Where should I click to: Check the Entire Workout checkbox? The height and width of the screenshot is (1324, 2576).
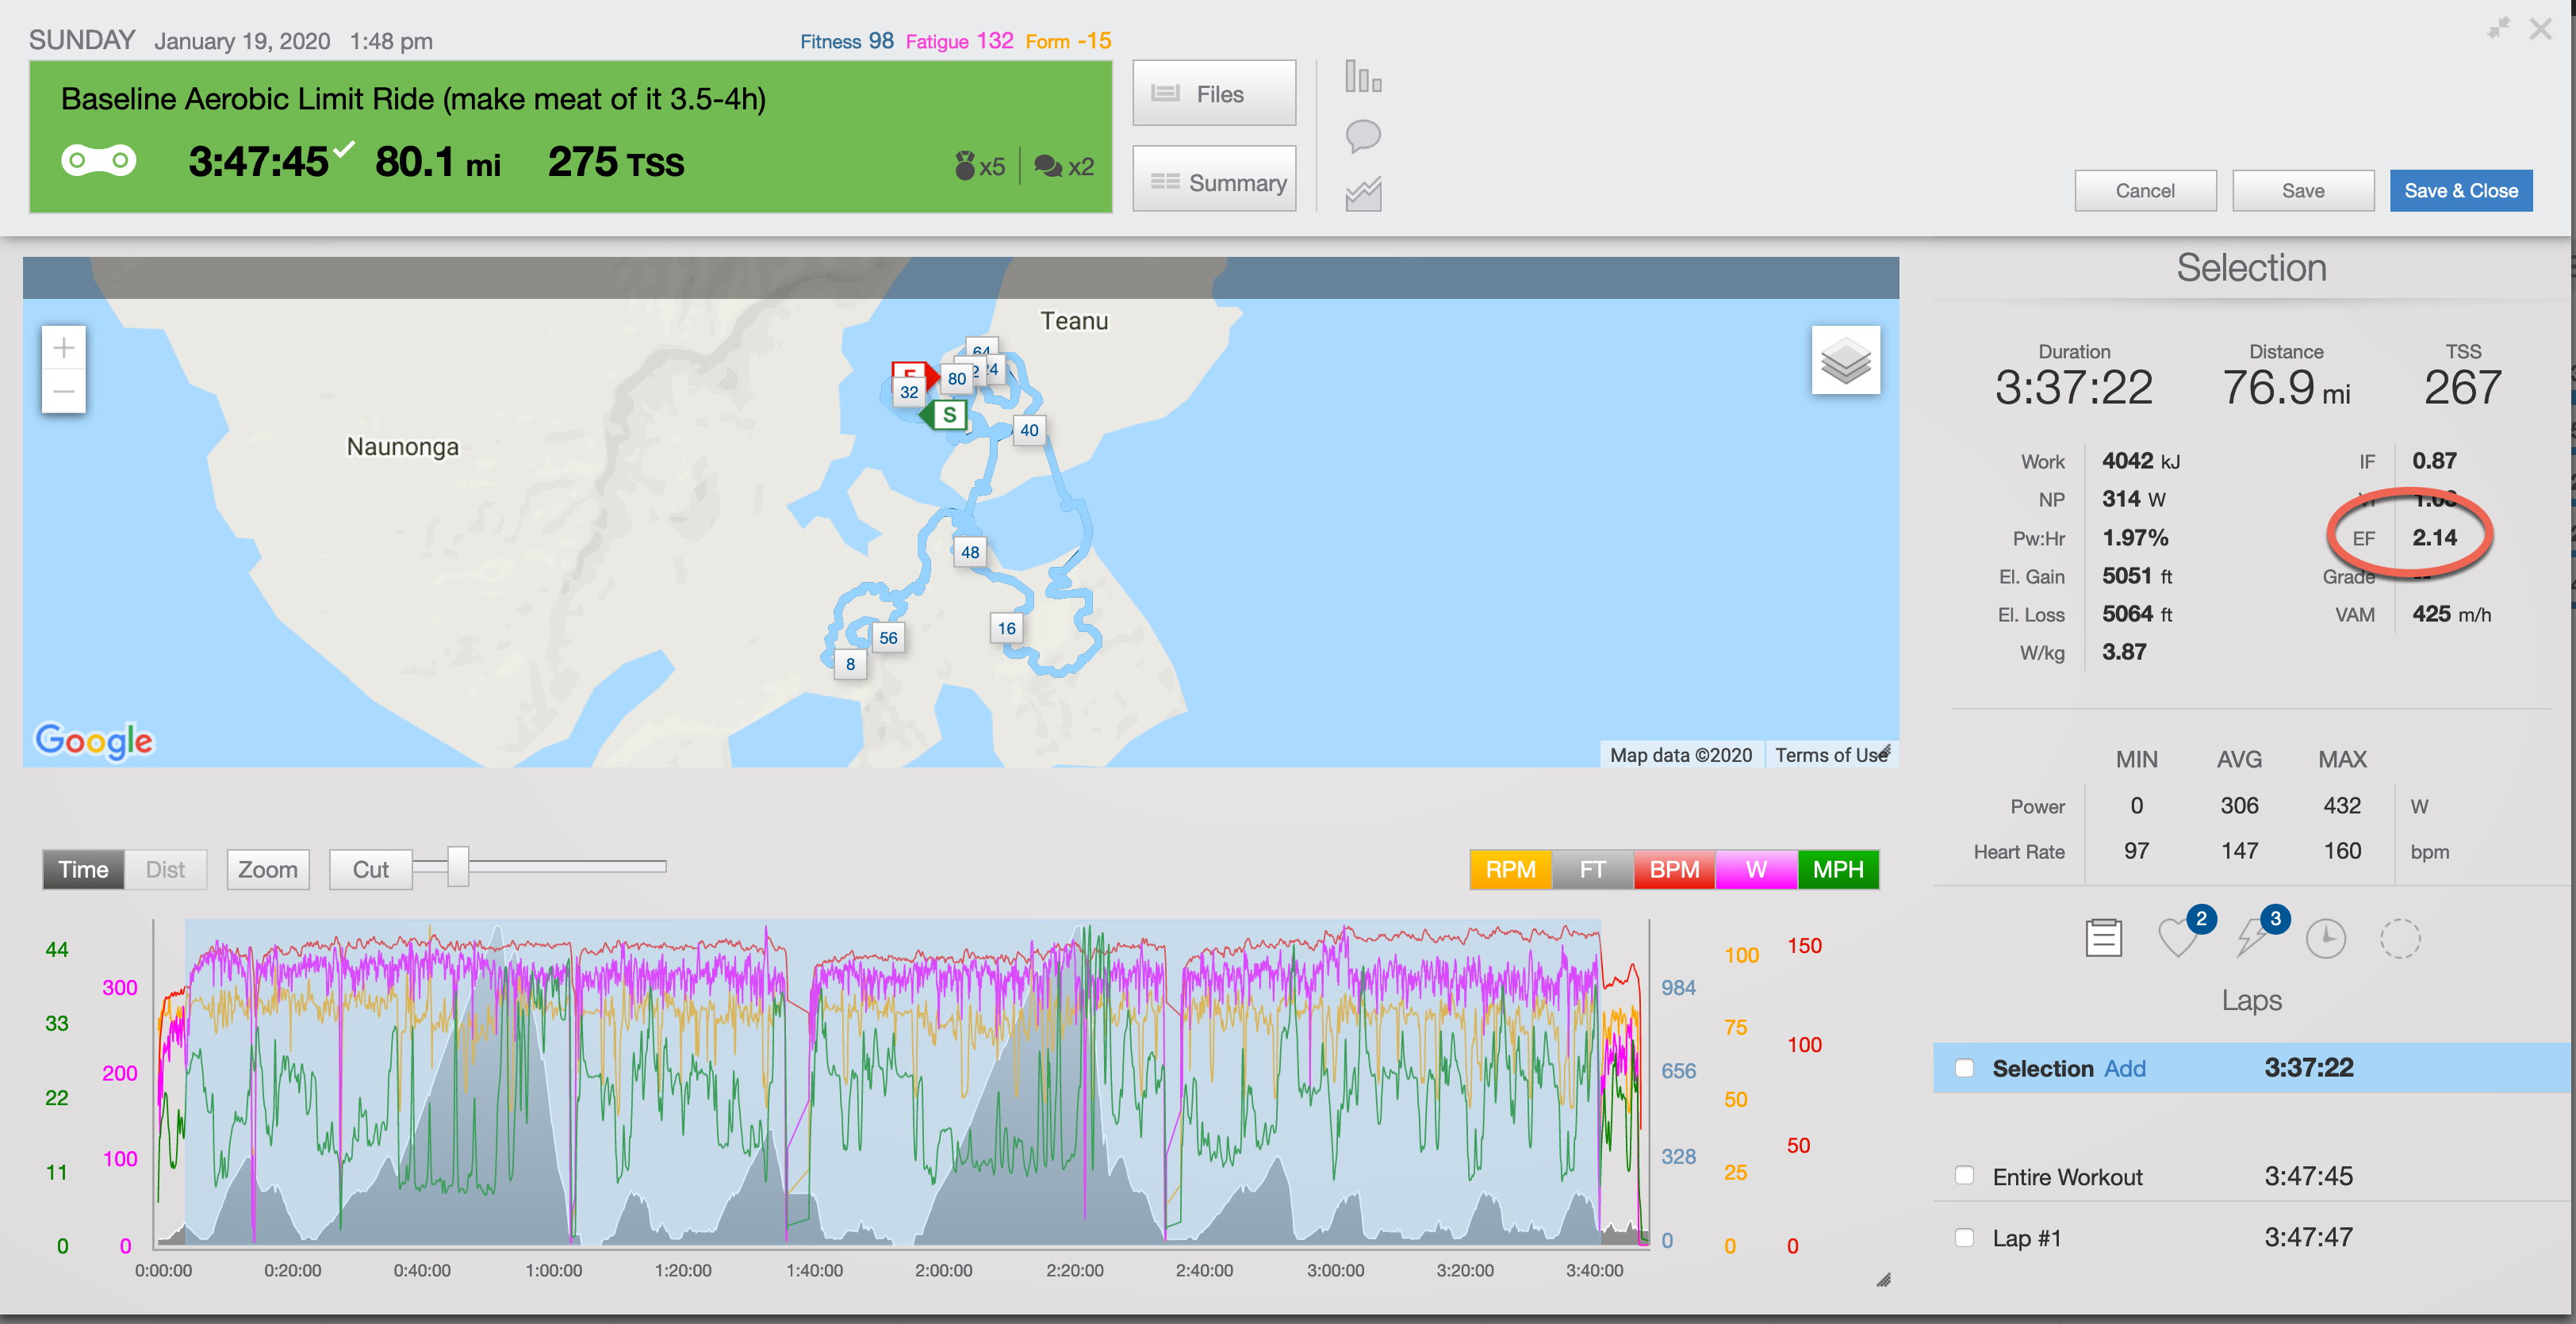tap(1964, 1176)
